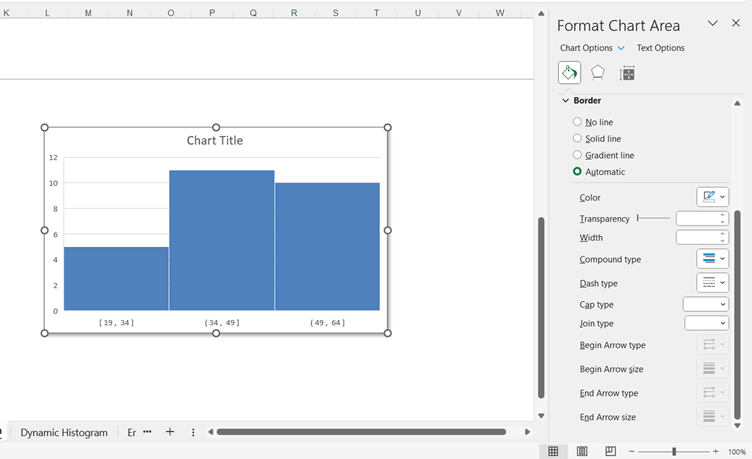Select Gradient line radio button
Image resolution: width=752 pixels, height=459 pixels.
coord(577,155)
